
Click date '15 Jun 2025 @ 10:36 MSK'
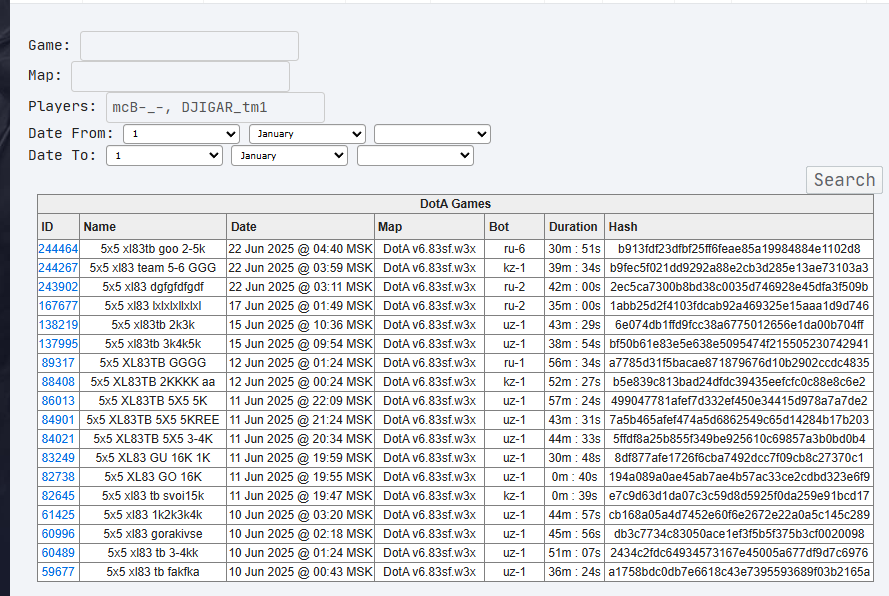pos(300,325)
